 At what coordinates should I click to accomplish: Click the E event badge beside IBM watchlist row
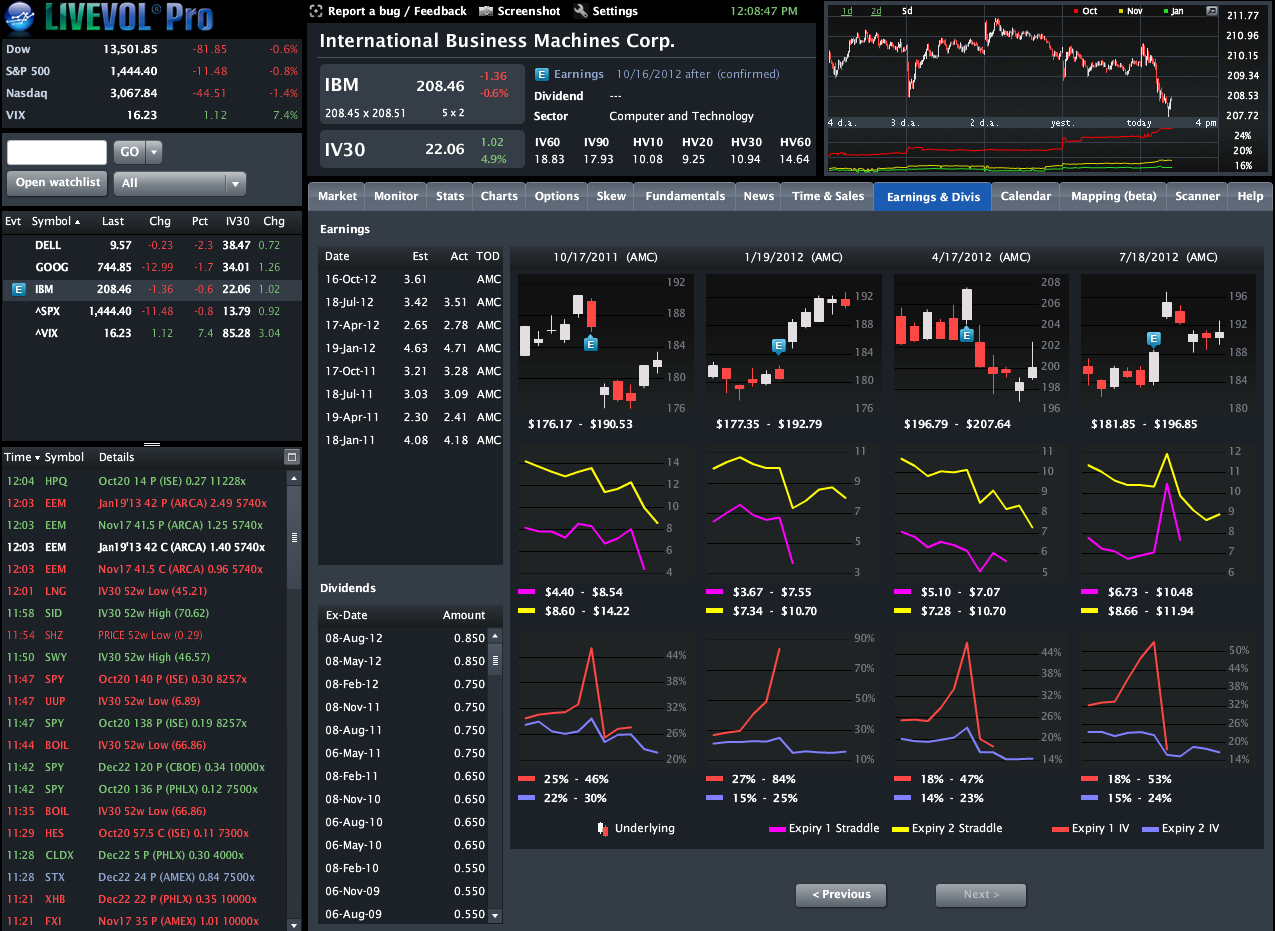(x=18, y=289)
